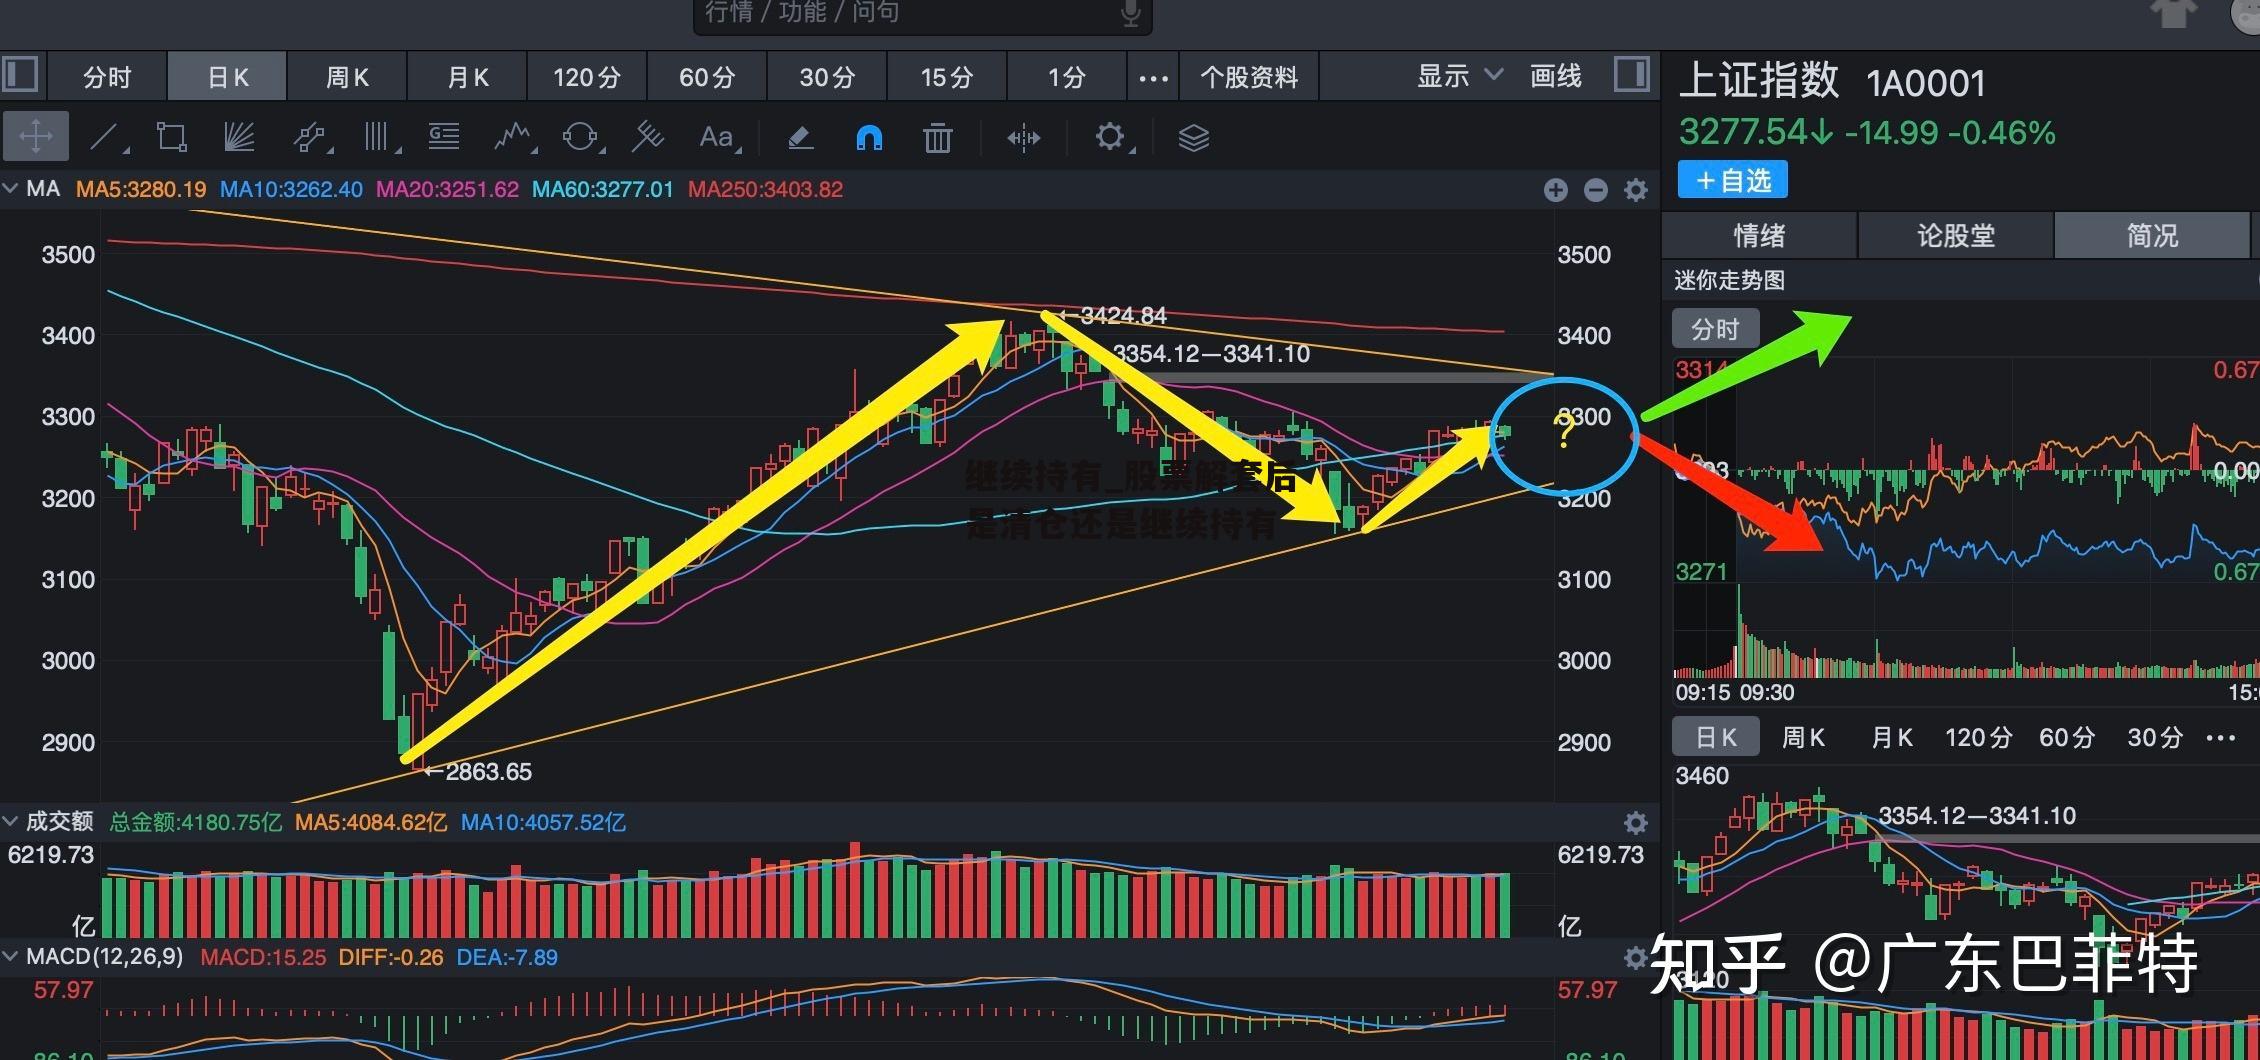Open MA indicator settings gear

click(1636, 190)
